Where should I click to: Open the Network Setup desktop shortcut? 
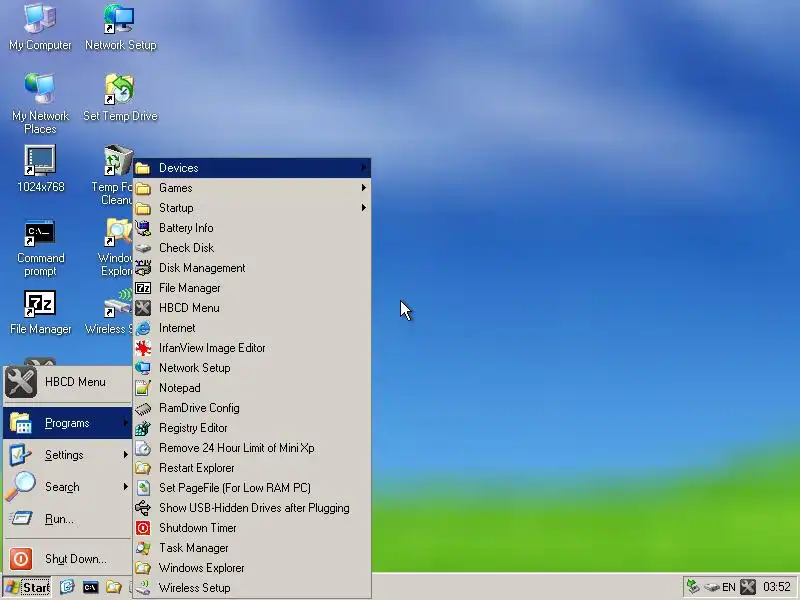[x=120, y=27]
